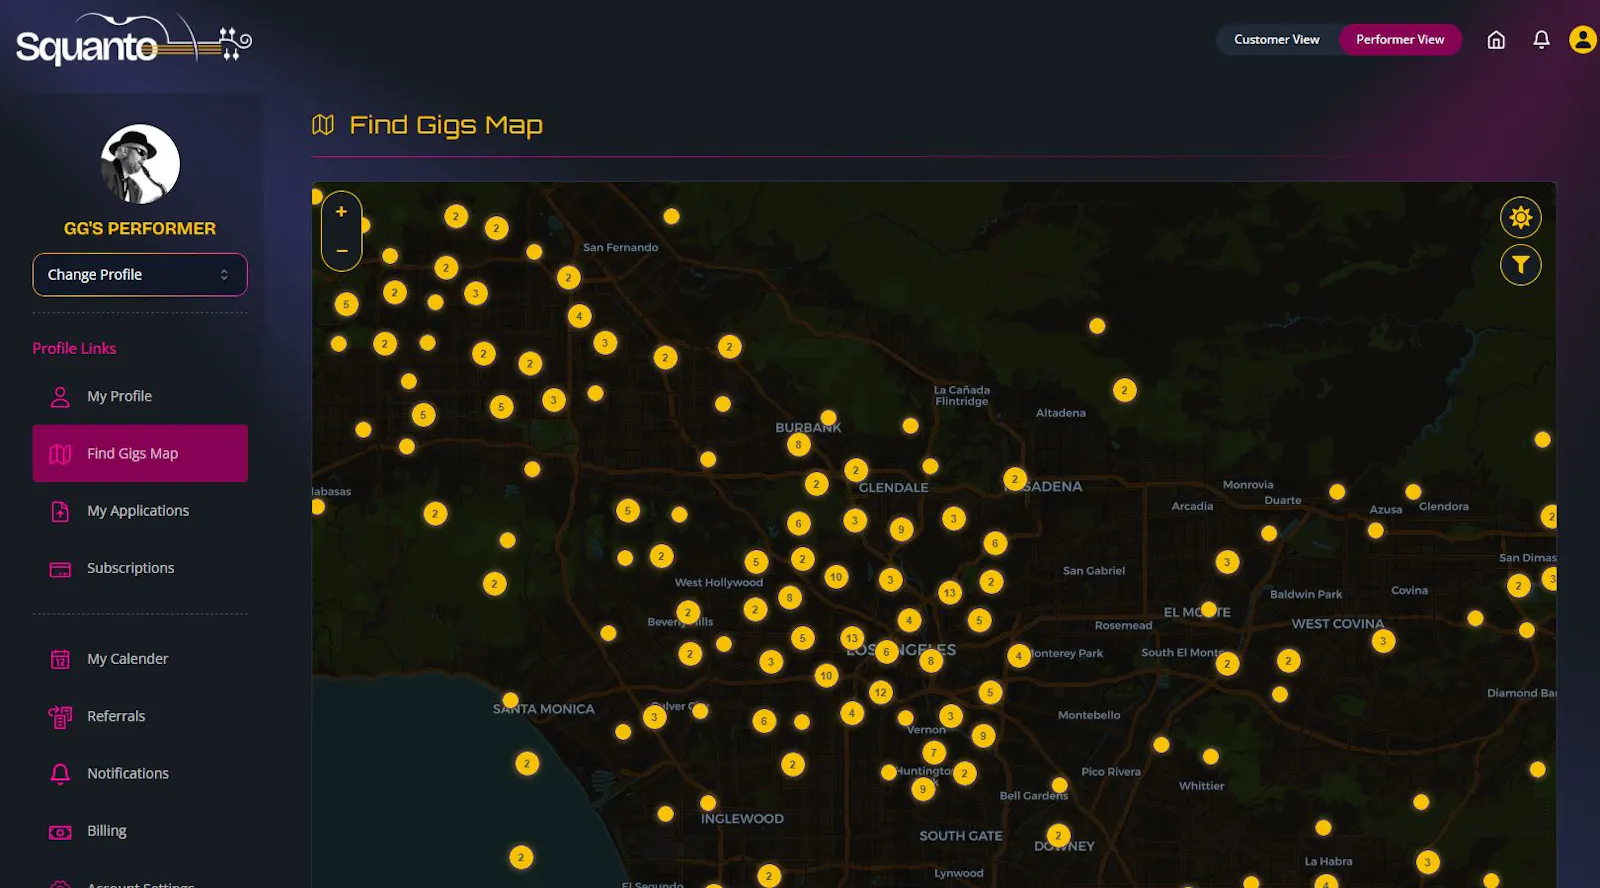Screen dimensions: 1600x888
Task: Switch to Performer View
Action: (1400, 40)
